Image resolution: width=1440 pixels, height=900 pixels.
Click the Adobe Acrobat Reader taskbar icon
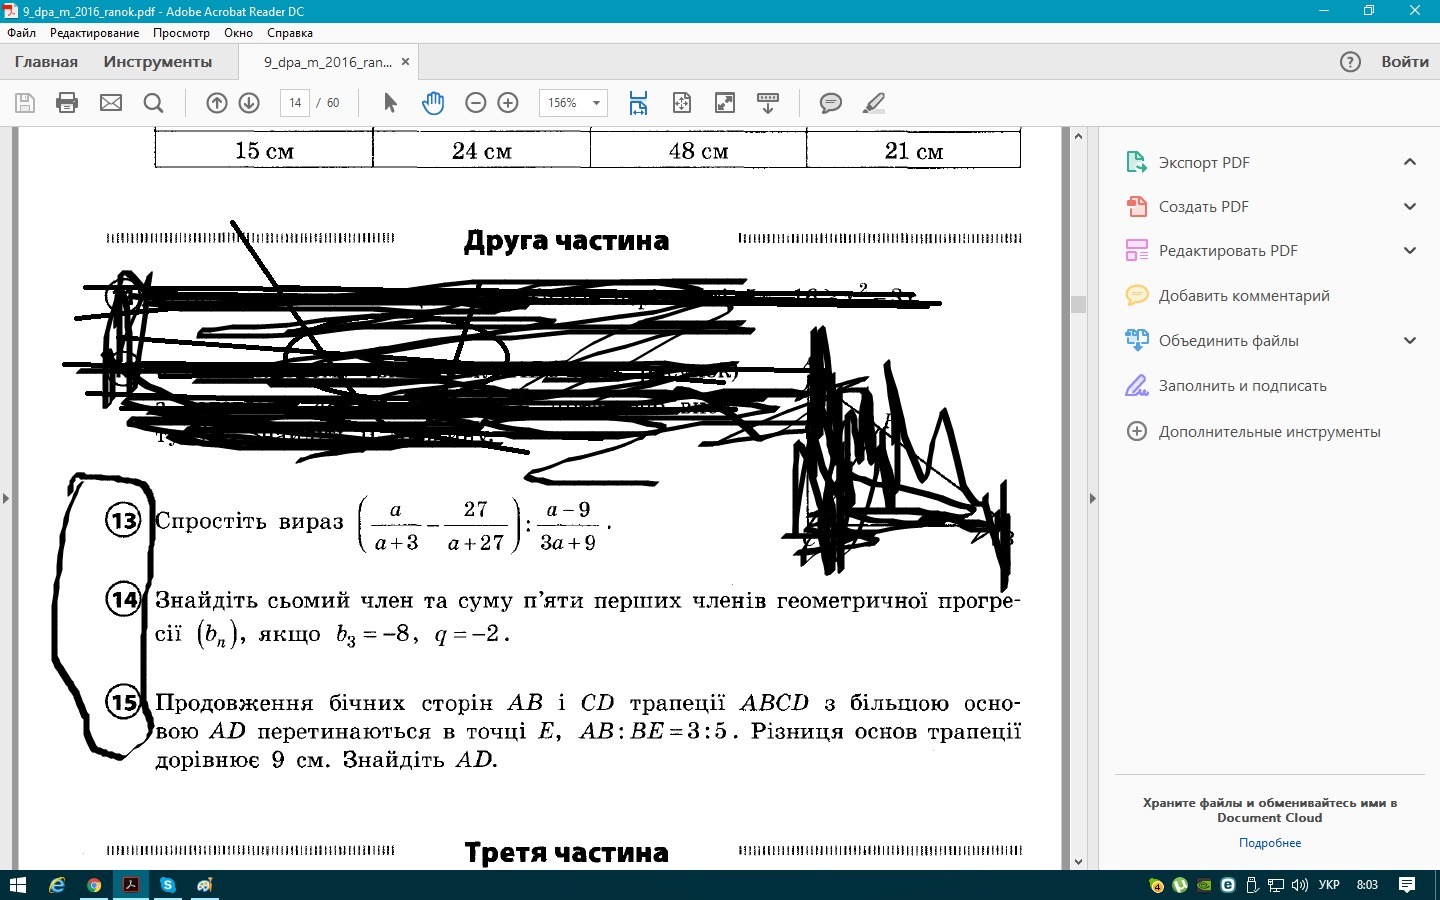(x=130, y=885)
